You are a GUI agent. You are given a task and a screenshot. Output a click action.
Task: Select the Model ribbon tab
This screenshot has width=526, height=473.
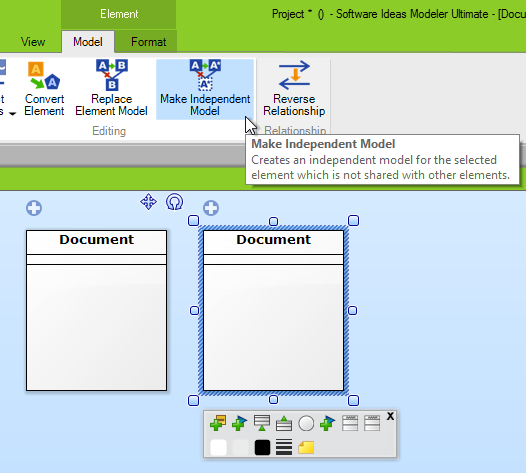point(88,42)
